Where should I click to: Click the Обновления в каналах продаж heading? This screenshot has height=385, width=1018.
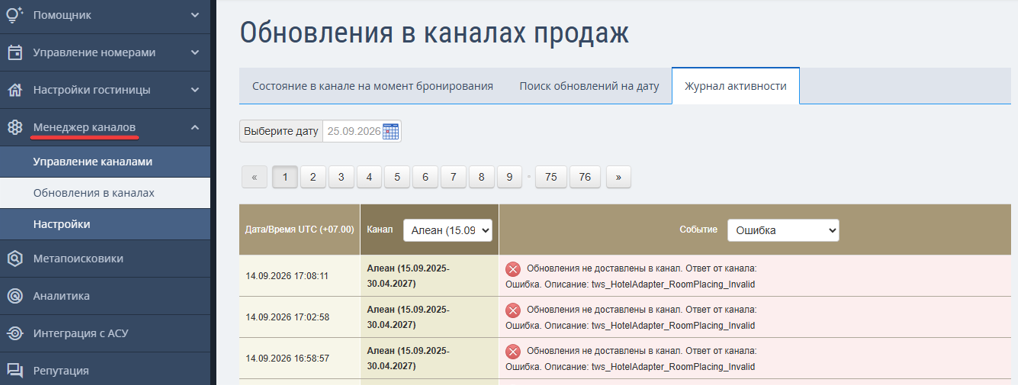[x=434, y=32]
